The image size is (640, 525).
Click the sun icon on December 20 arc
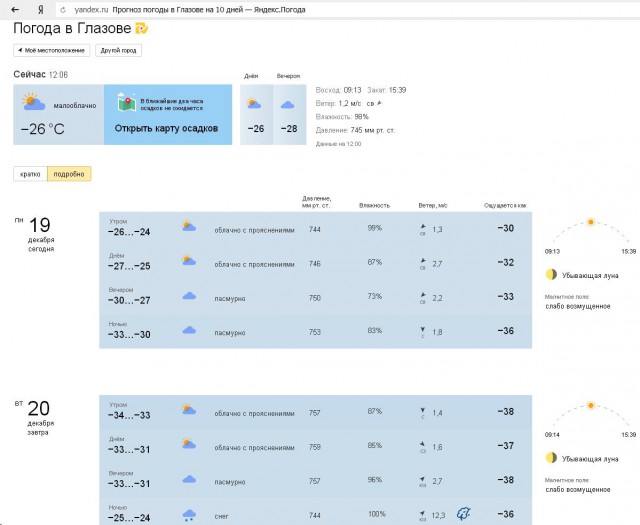pyautogui.click(x=590, y=405)
